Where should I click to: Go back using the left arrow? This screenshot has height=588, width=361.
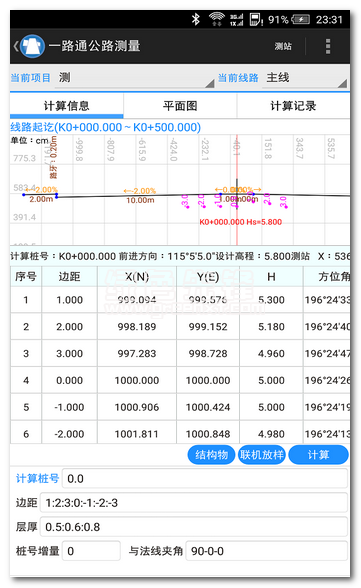click(x=16, y=46)
